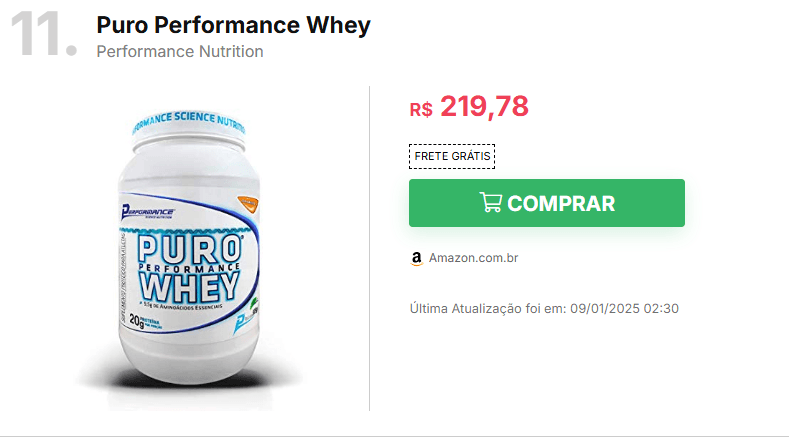The width and height of the screenshot is (789, 442).
Task: Click the shopping cart icon inside COMPRAR
Action: [x=490, y=202]
